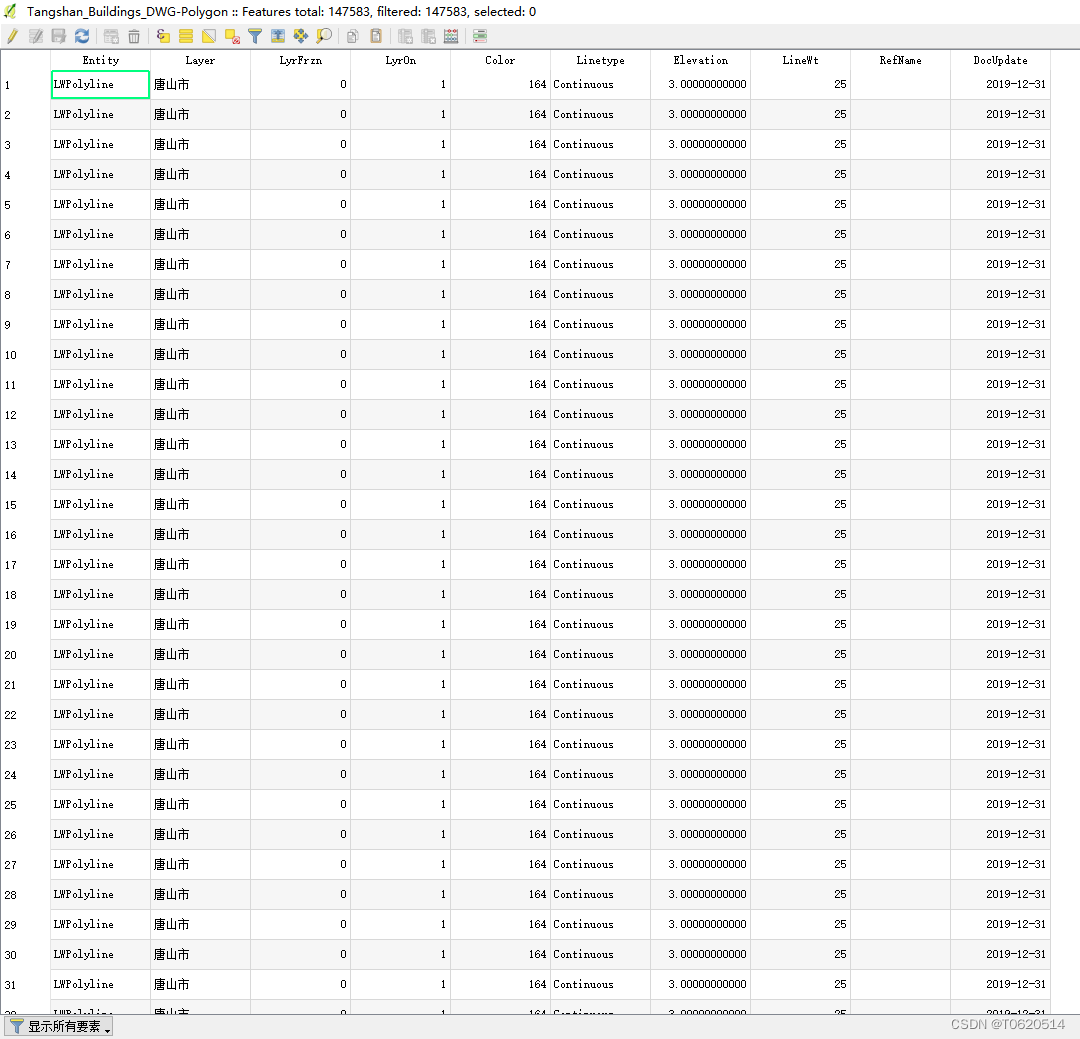The width and height of the screenshot is (1080, 1039).
Task: Click the Reload table icon
Action: [82, 36]
